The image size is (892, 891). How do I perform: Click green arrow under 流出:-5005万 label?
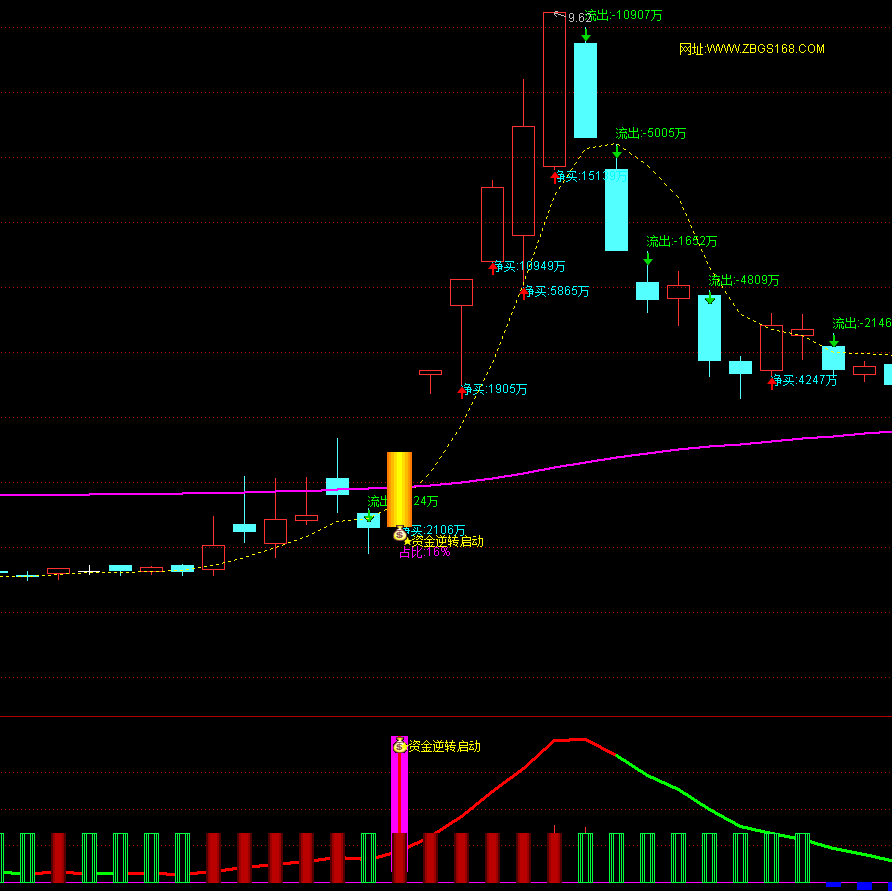tap(617, 152)
